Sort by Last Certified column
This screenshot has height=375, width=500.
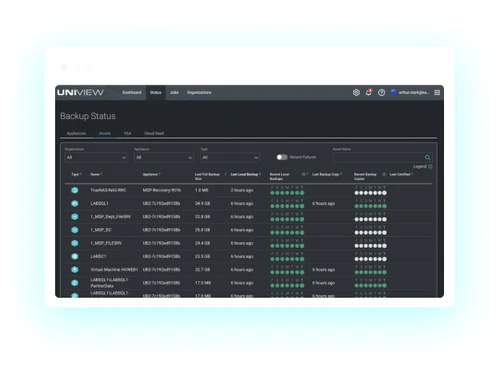[401, 174]
